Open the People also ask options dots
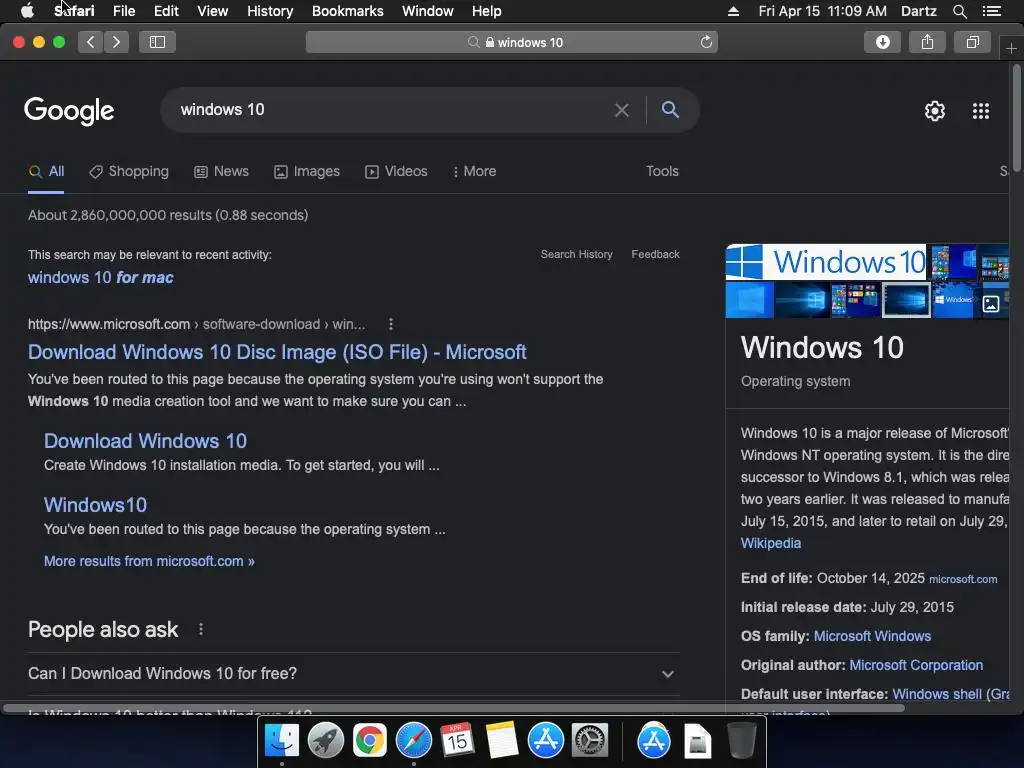 click(200, 629)
